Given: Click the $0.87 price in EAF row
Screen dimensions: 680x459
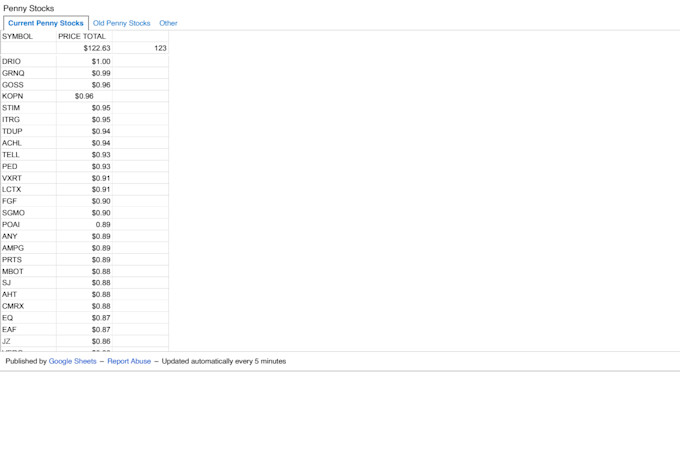Looking at the screenshot, I should [84, 330].
